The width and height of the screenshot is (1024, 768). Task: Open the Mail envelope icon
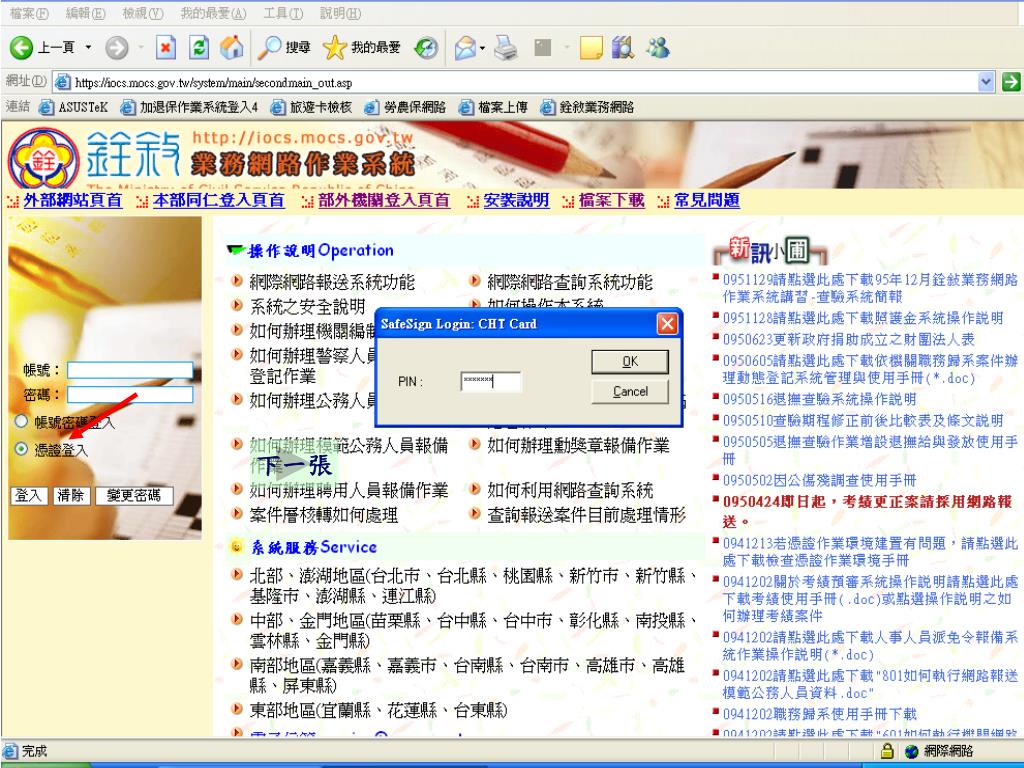[465, 48]
